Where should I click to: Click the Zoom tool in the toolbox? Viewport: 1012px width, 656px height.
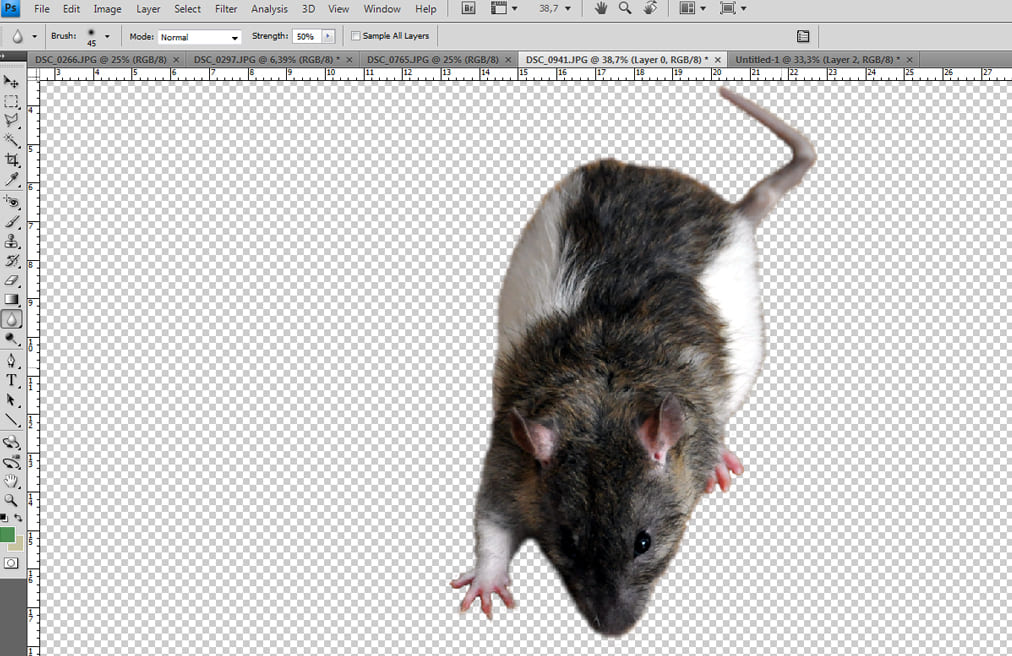[x=12, y=499]
